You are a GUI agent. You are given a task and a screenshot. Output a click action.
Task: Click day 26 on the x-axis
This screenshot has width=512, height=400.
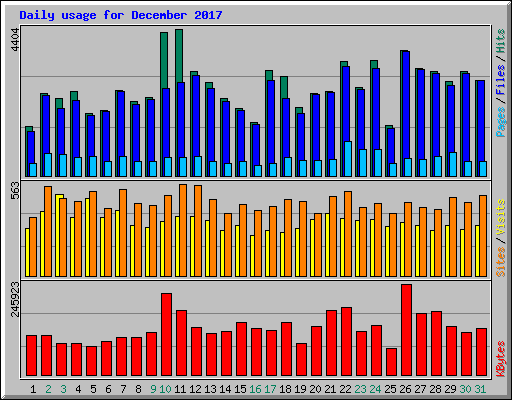coord(405,389)
